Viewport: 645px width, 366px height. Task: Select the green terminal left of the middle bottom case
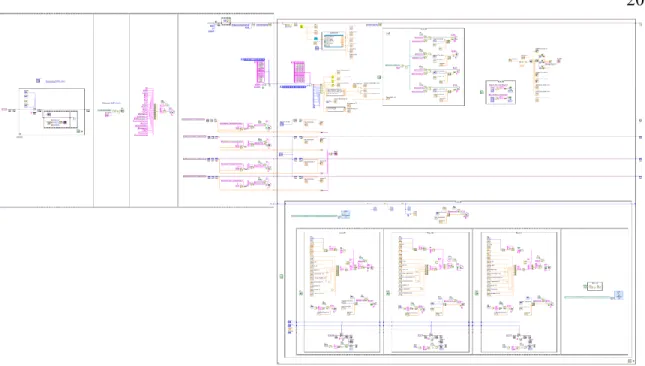[388, 293]
